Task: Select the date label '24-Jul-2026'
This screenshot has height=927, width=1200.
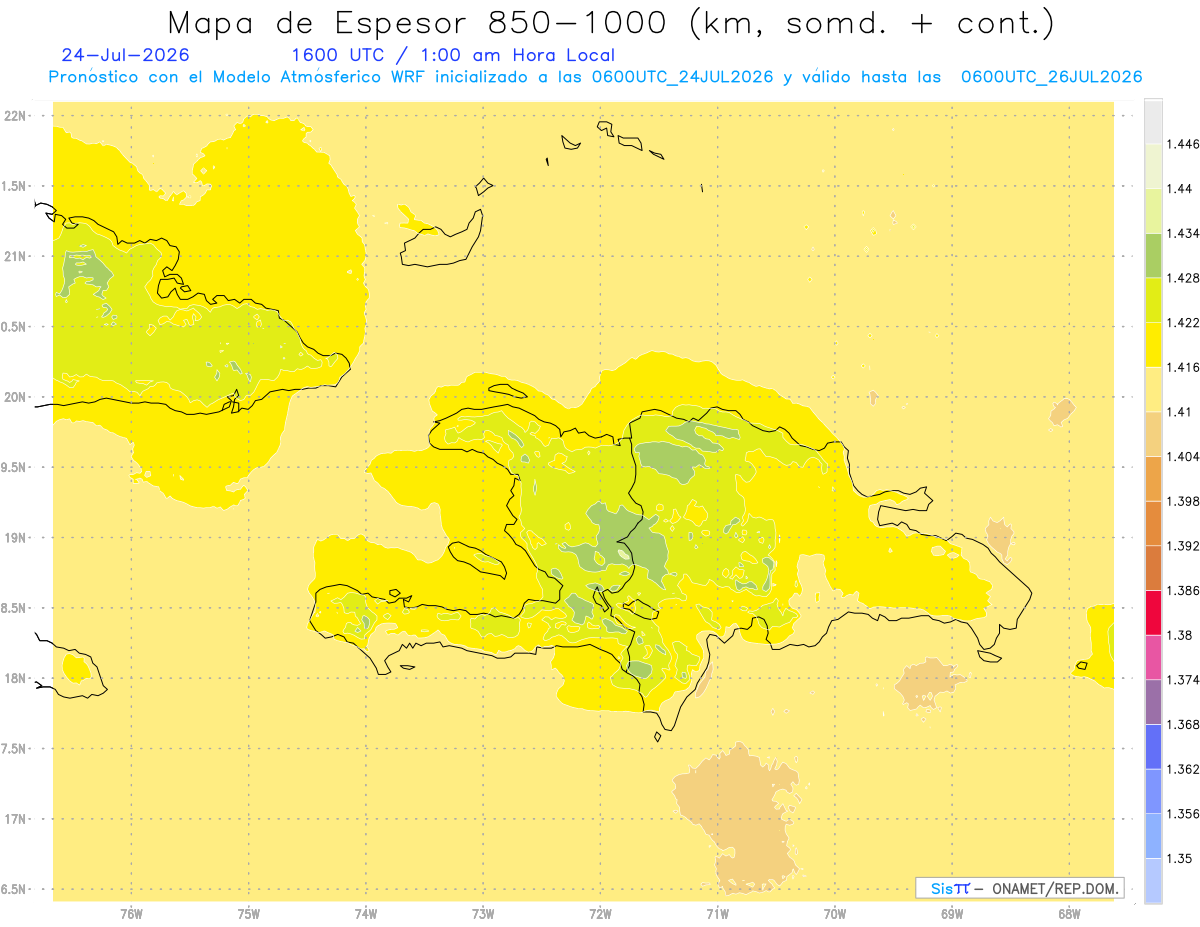Action: point(125,55)
